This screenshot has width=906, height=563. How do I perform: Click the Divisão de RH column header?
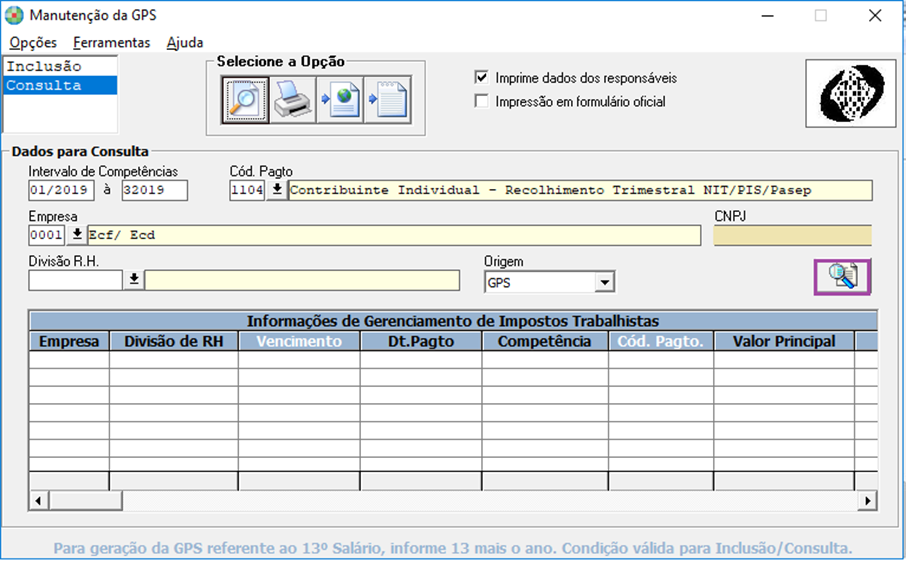[x=173, y=341]
